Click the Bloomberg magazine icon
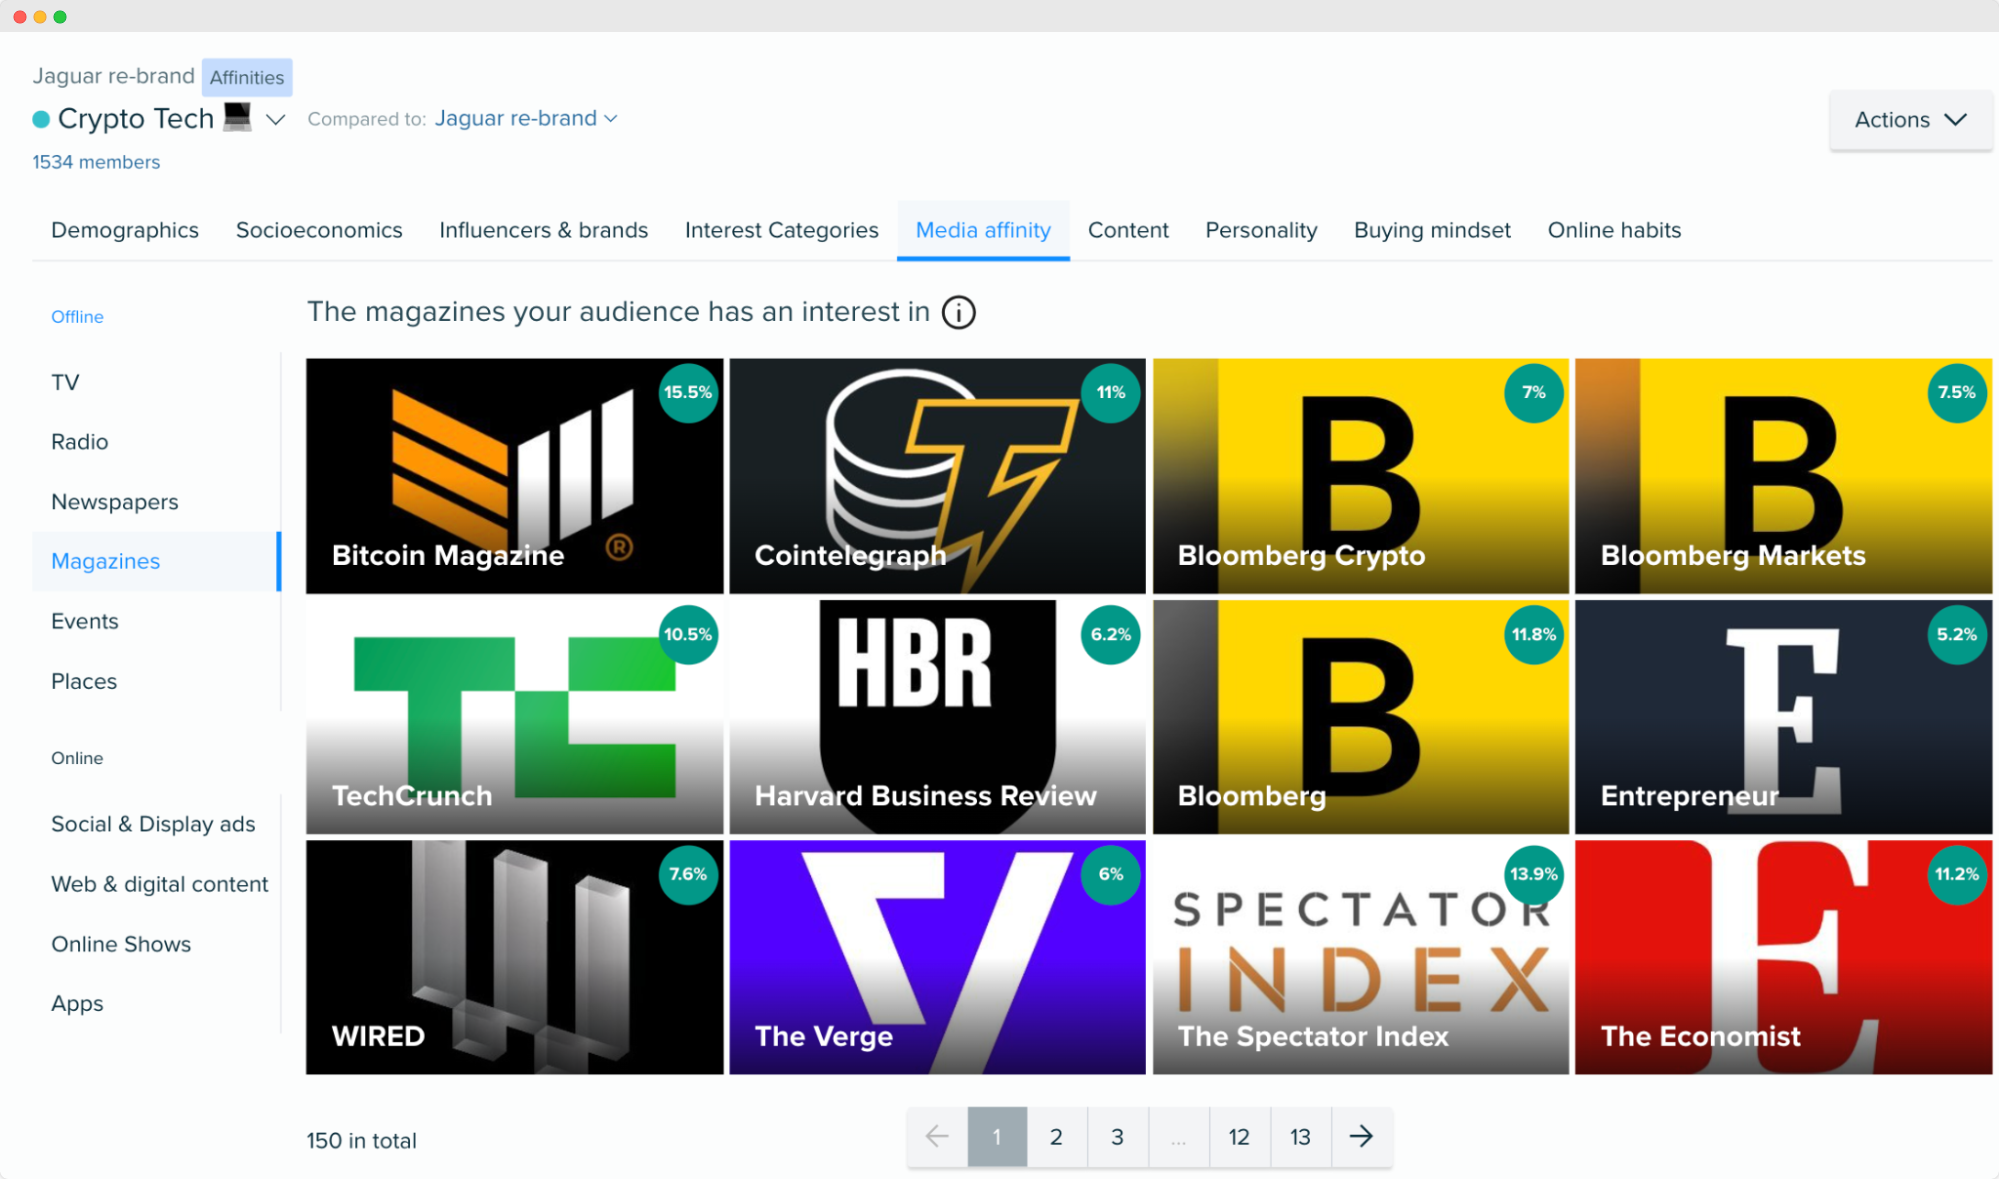 (1357, 717)
